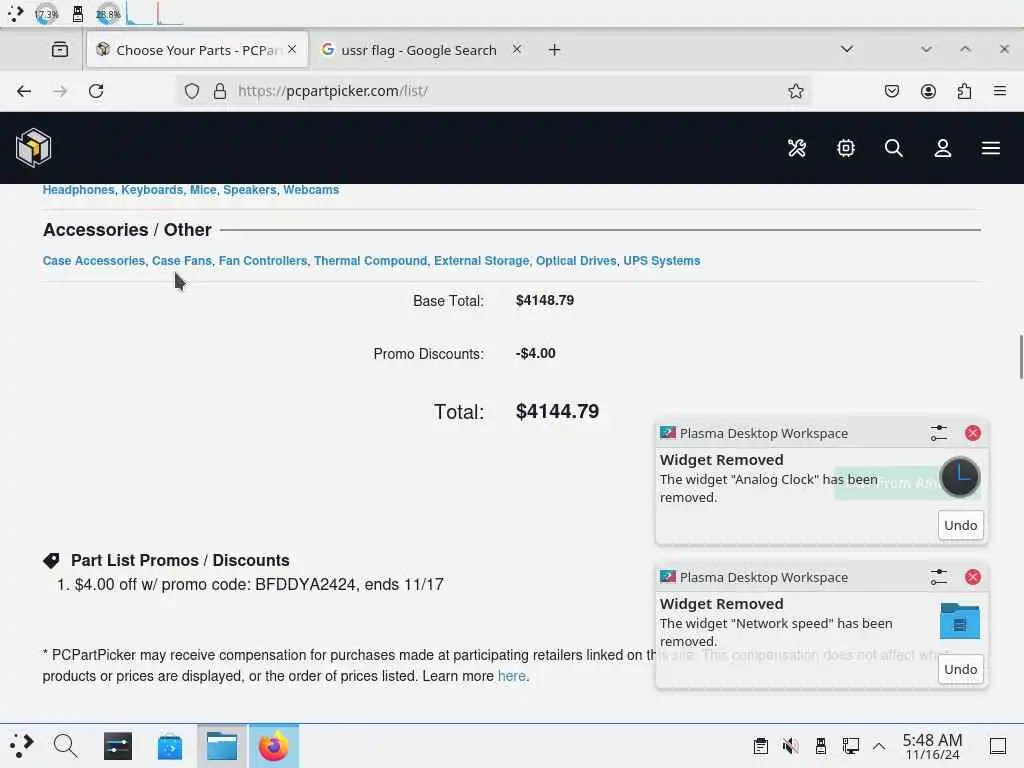Open the Keyboards link

point(152,189)
